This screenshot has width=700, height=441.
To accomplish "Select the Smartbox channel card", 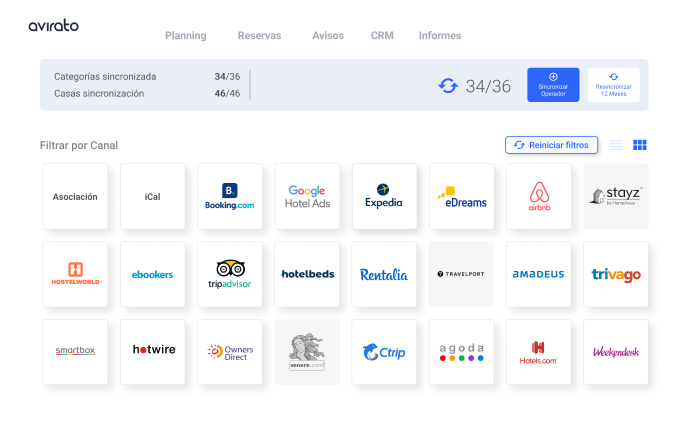I will [75, 352].
